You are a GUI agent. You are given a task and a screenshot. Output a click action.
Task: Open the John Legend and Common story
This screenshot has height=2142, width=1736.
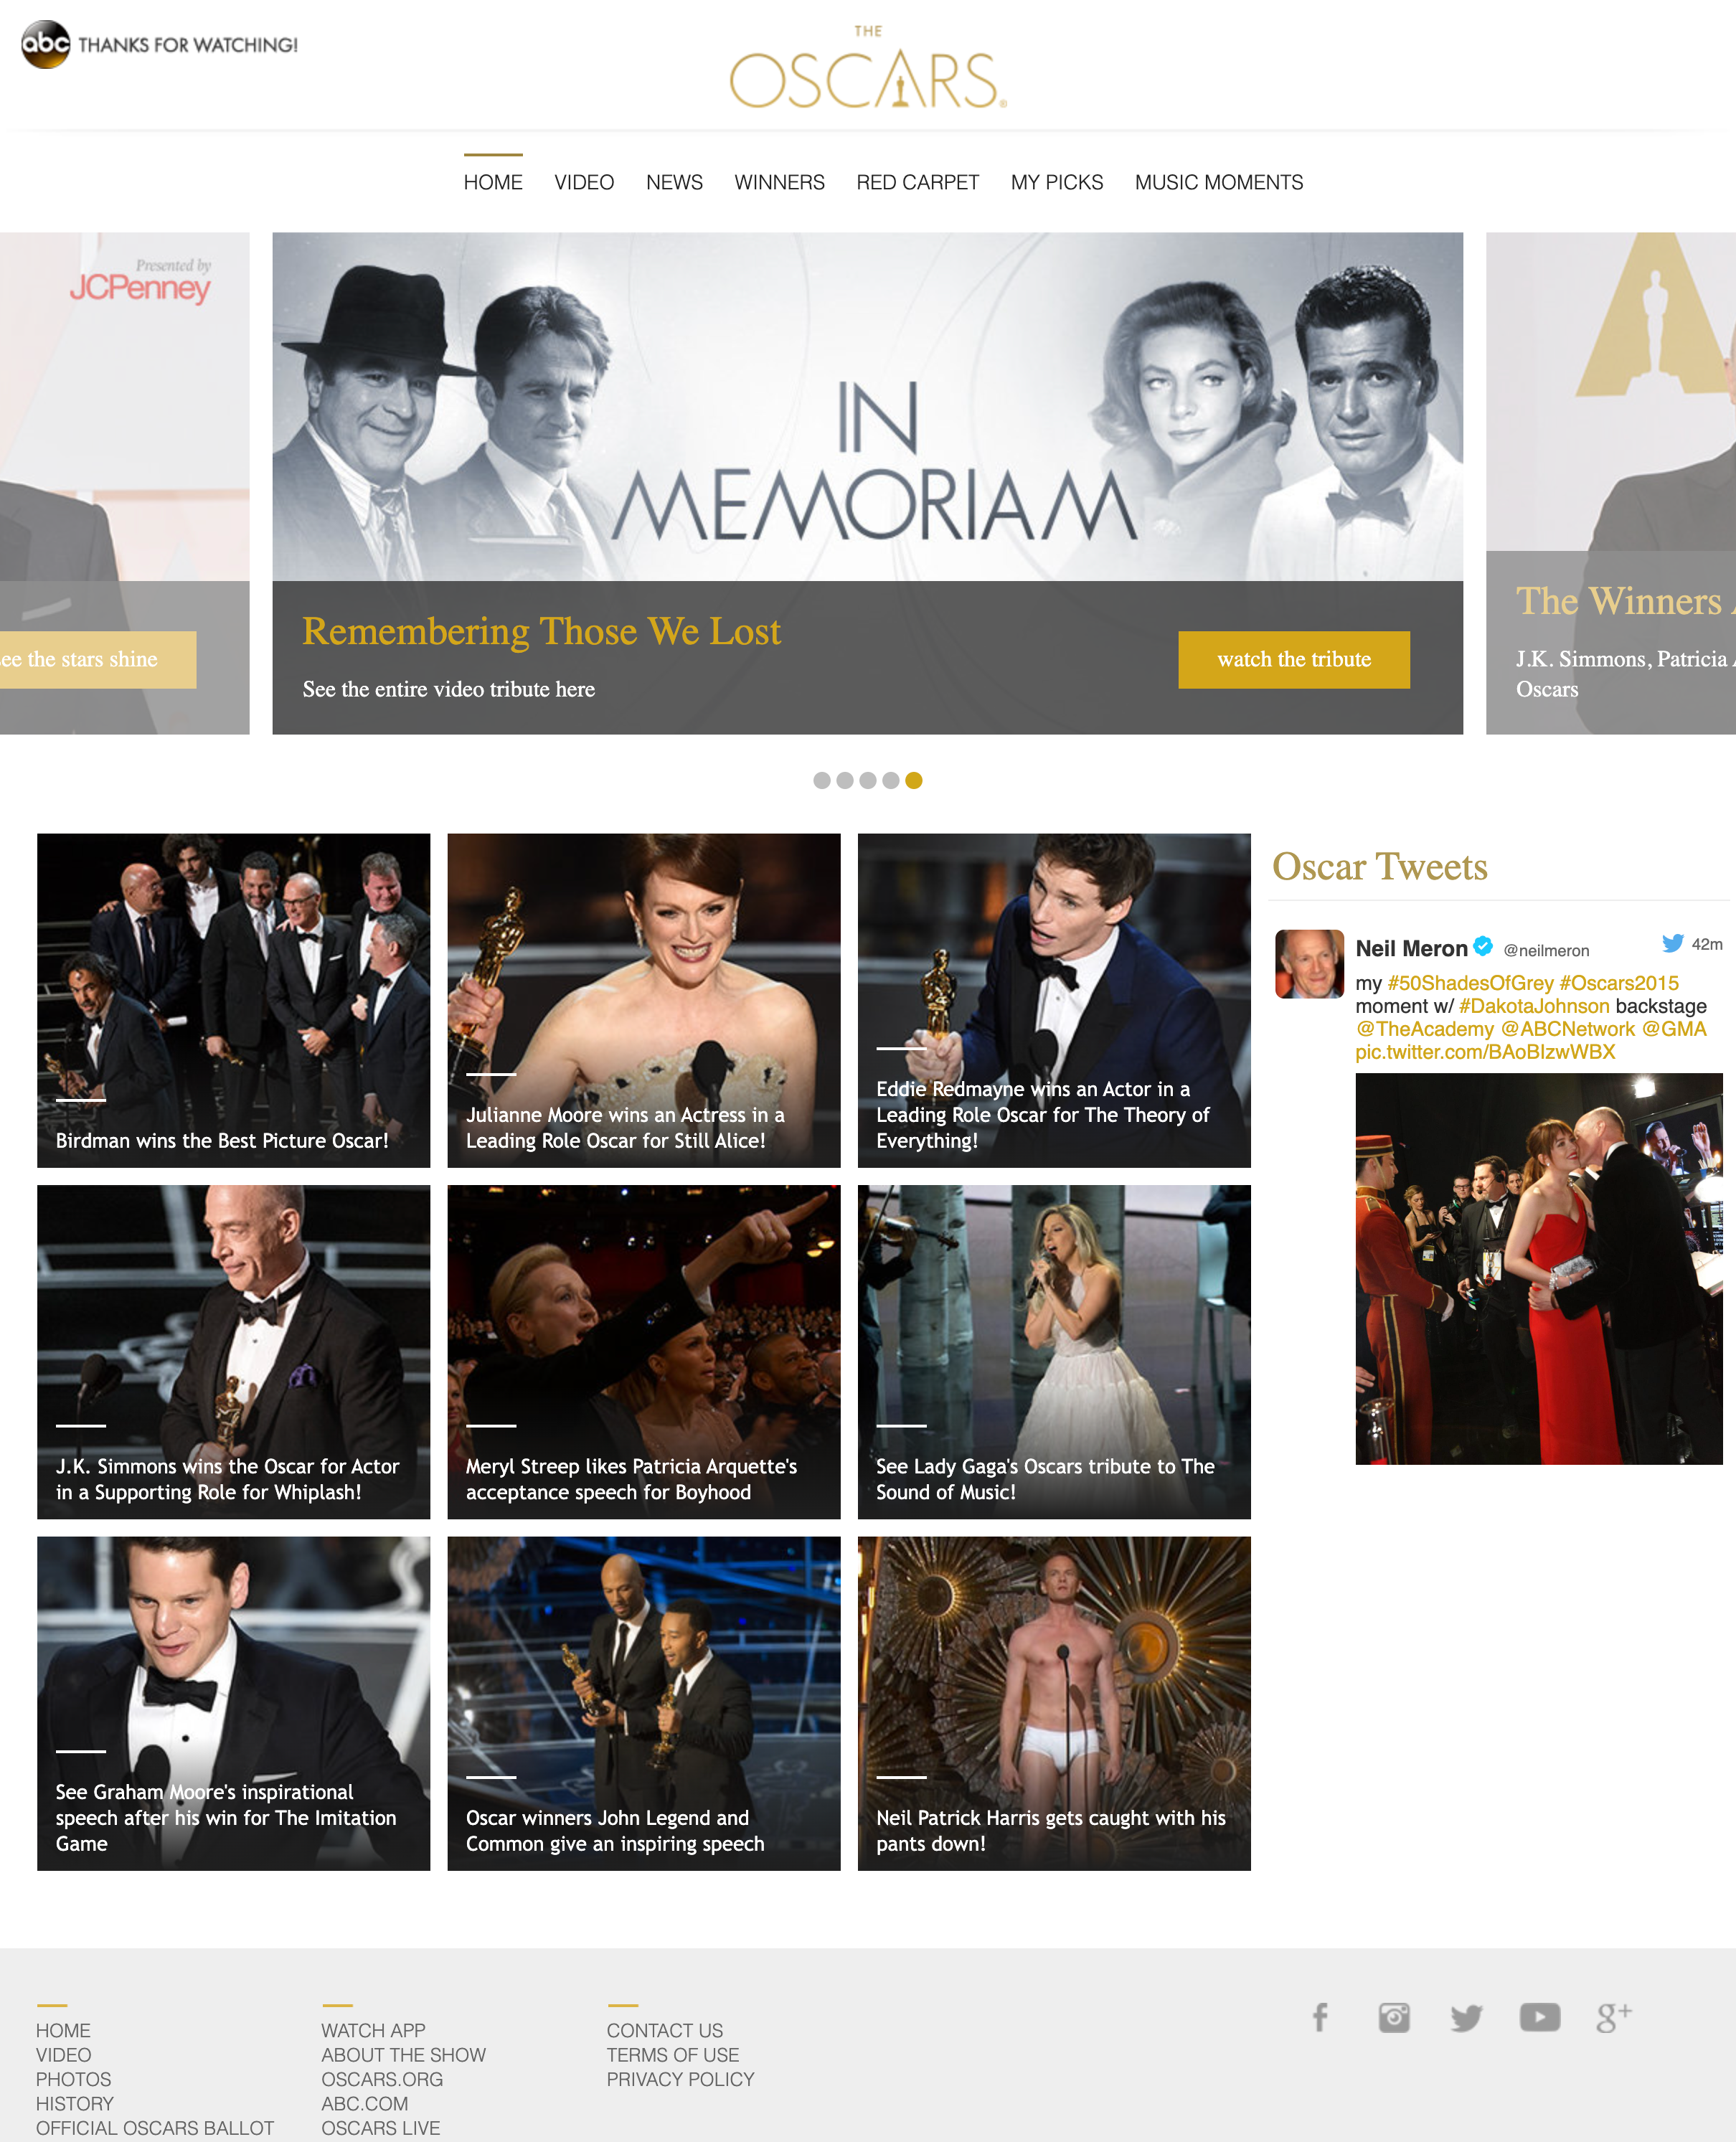pyautogui.click(x=643, y=1703)
